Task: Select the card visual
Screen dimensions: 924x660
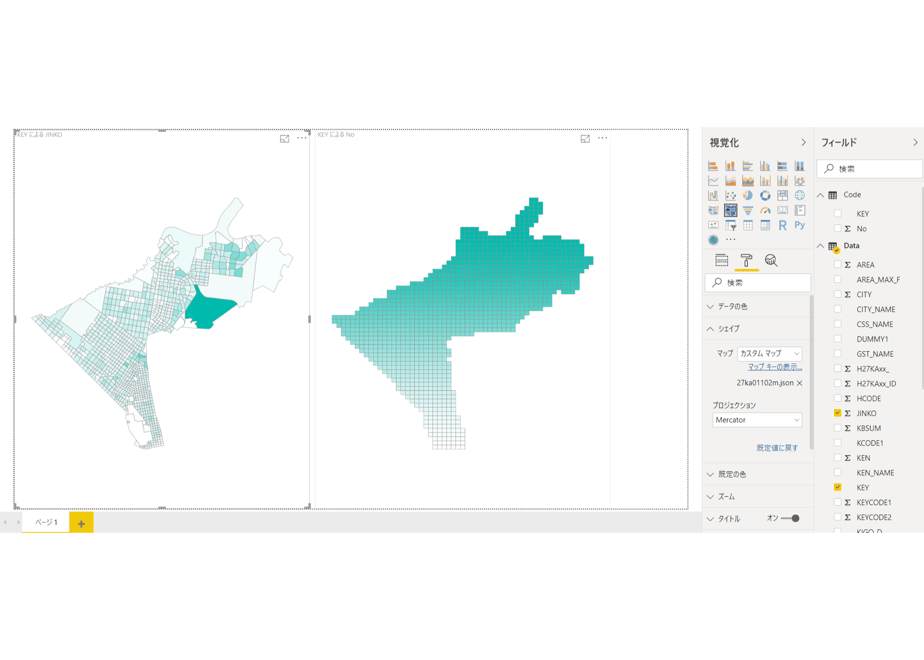Action: (783, 210)
